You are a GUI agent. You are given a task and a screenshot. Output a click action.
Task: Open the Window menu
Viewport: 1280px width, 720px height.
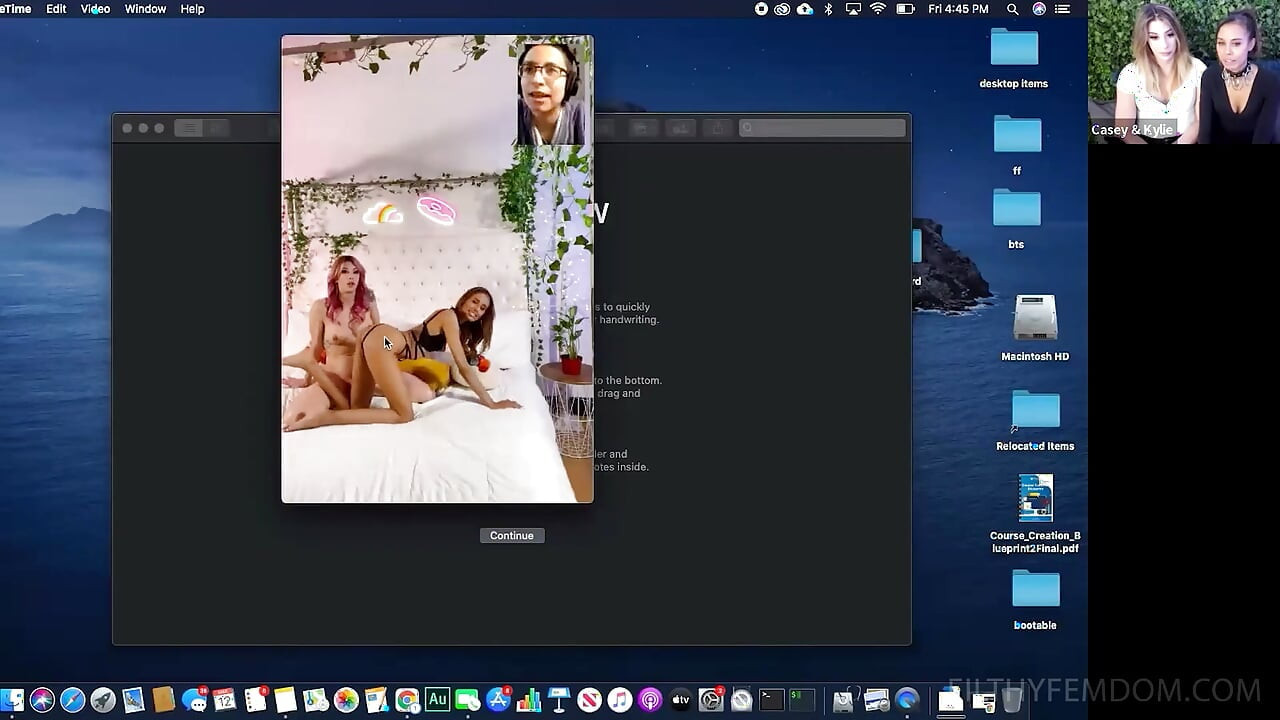pyautogui.click(x=145, y=9)
